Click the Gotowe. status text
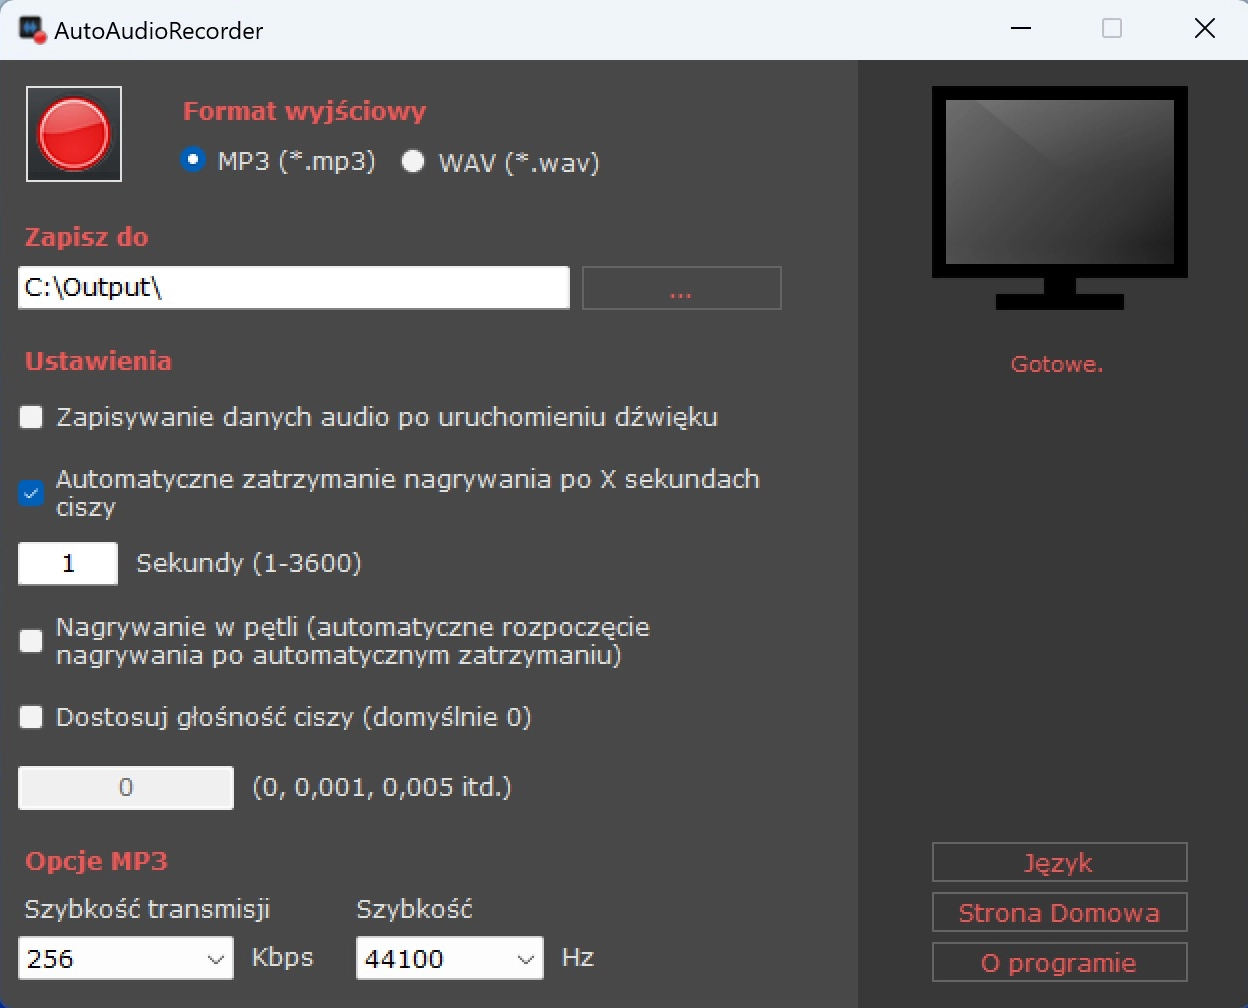1248x1008 pixels. click(1057, 365)
